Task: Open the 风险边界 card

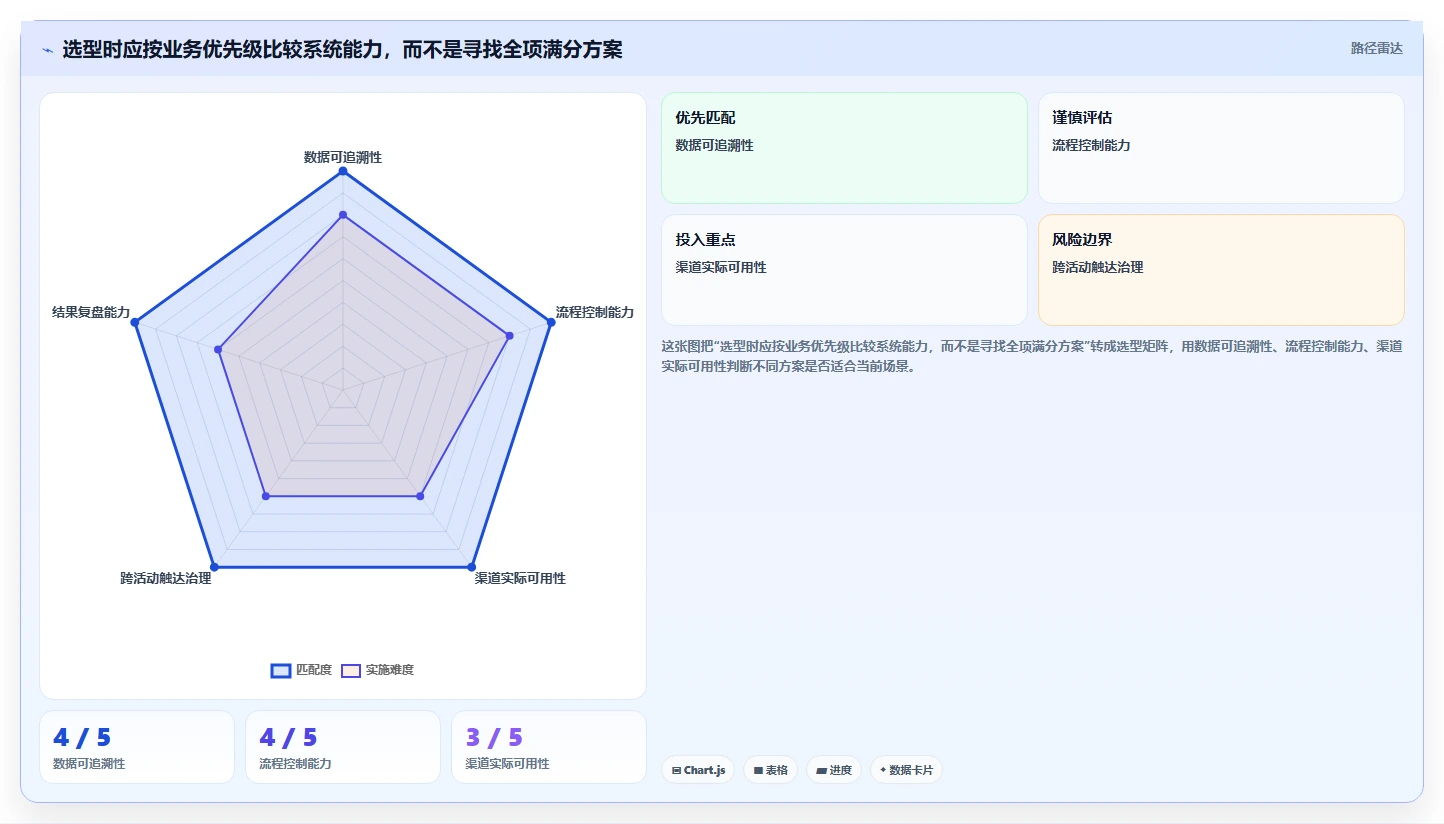Action: 1221,270
